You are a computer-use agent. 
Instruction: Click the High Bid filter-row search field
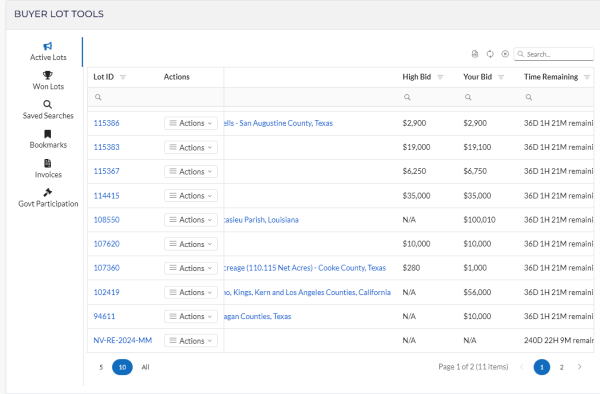click(427, 97)
